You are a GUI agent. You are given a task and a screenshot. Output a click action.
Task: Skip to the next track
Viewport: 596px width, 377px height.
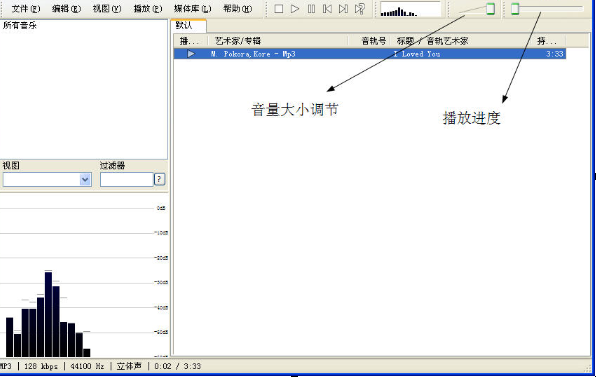click(x=343, y=9)
